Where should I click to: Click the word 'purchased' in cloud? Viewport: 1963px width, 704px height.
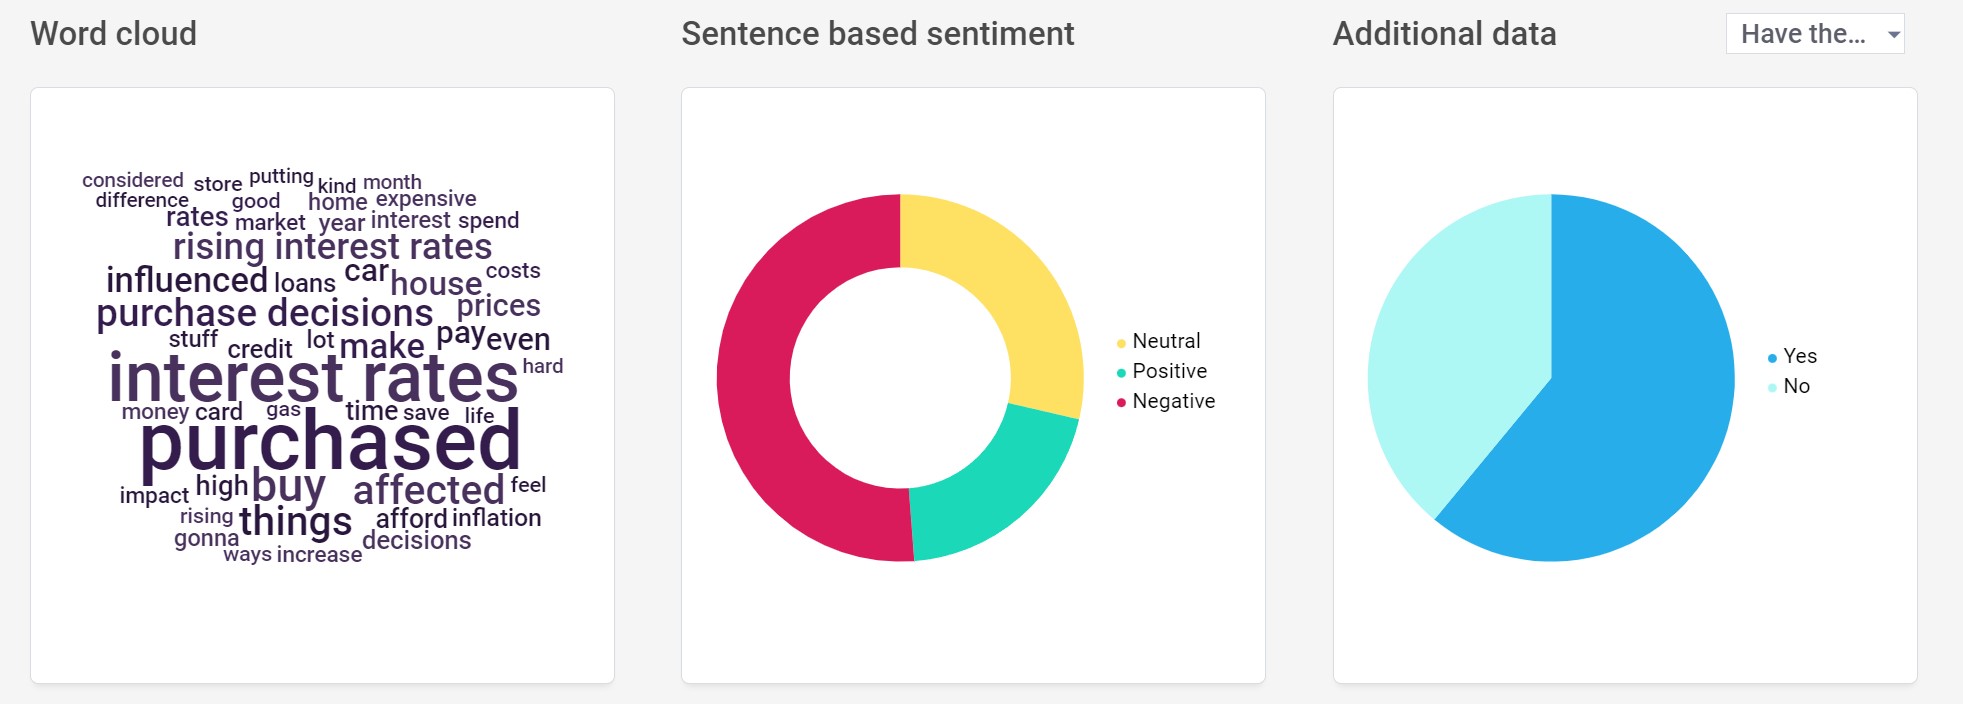click(x=330, y=444)
